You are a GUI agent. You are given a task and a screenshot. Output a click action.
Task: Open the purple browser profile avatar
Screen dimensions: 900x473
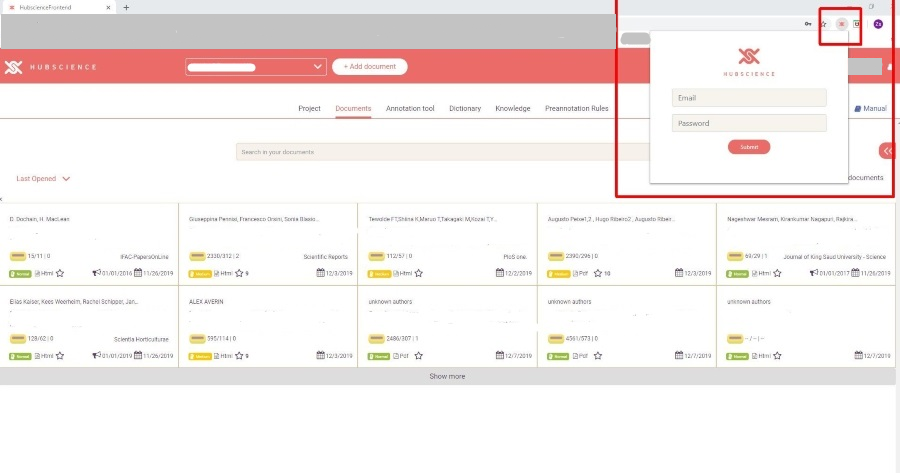(x=878, y=24)
